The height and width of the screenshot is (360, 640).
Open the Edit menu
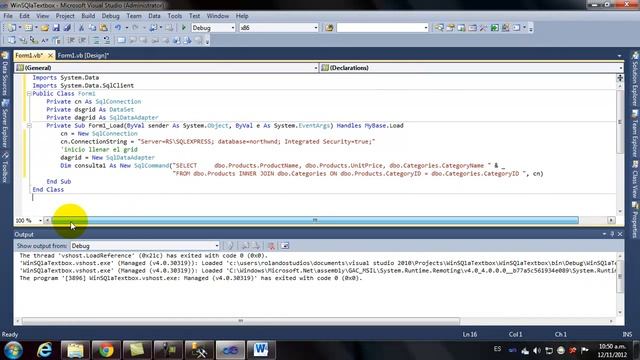[24, 16]
